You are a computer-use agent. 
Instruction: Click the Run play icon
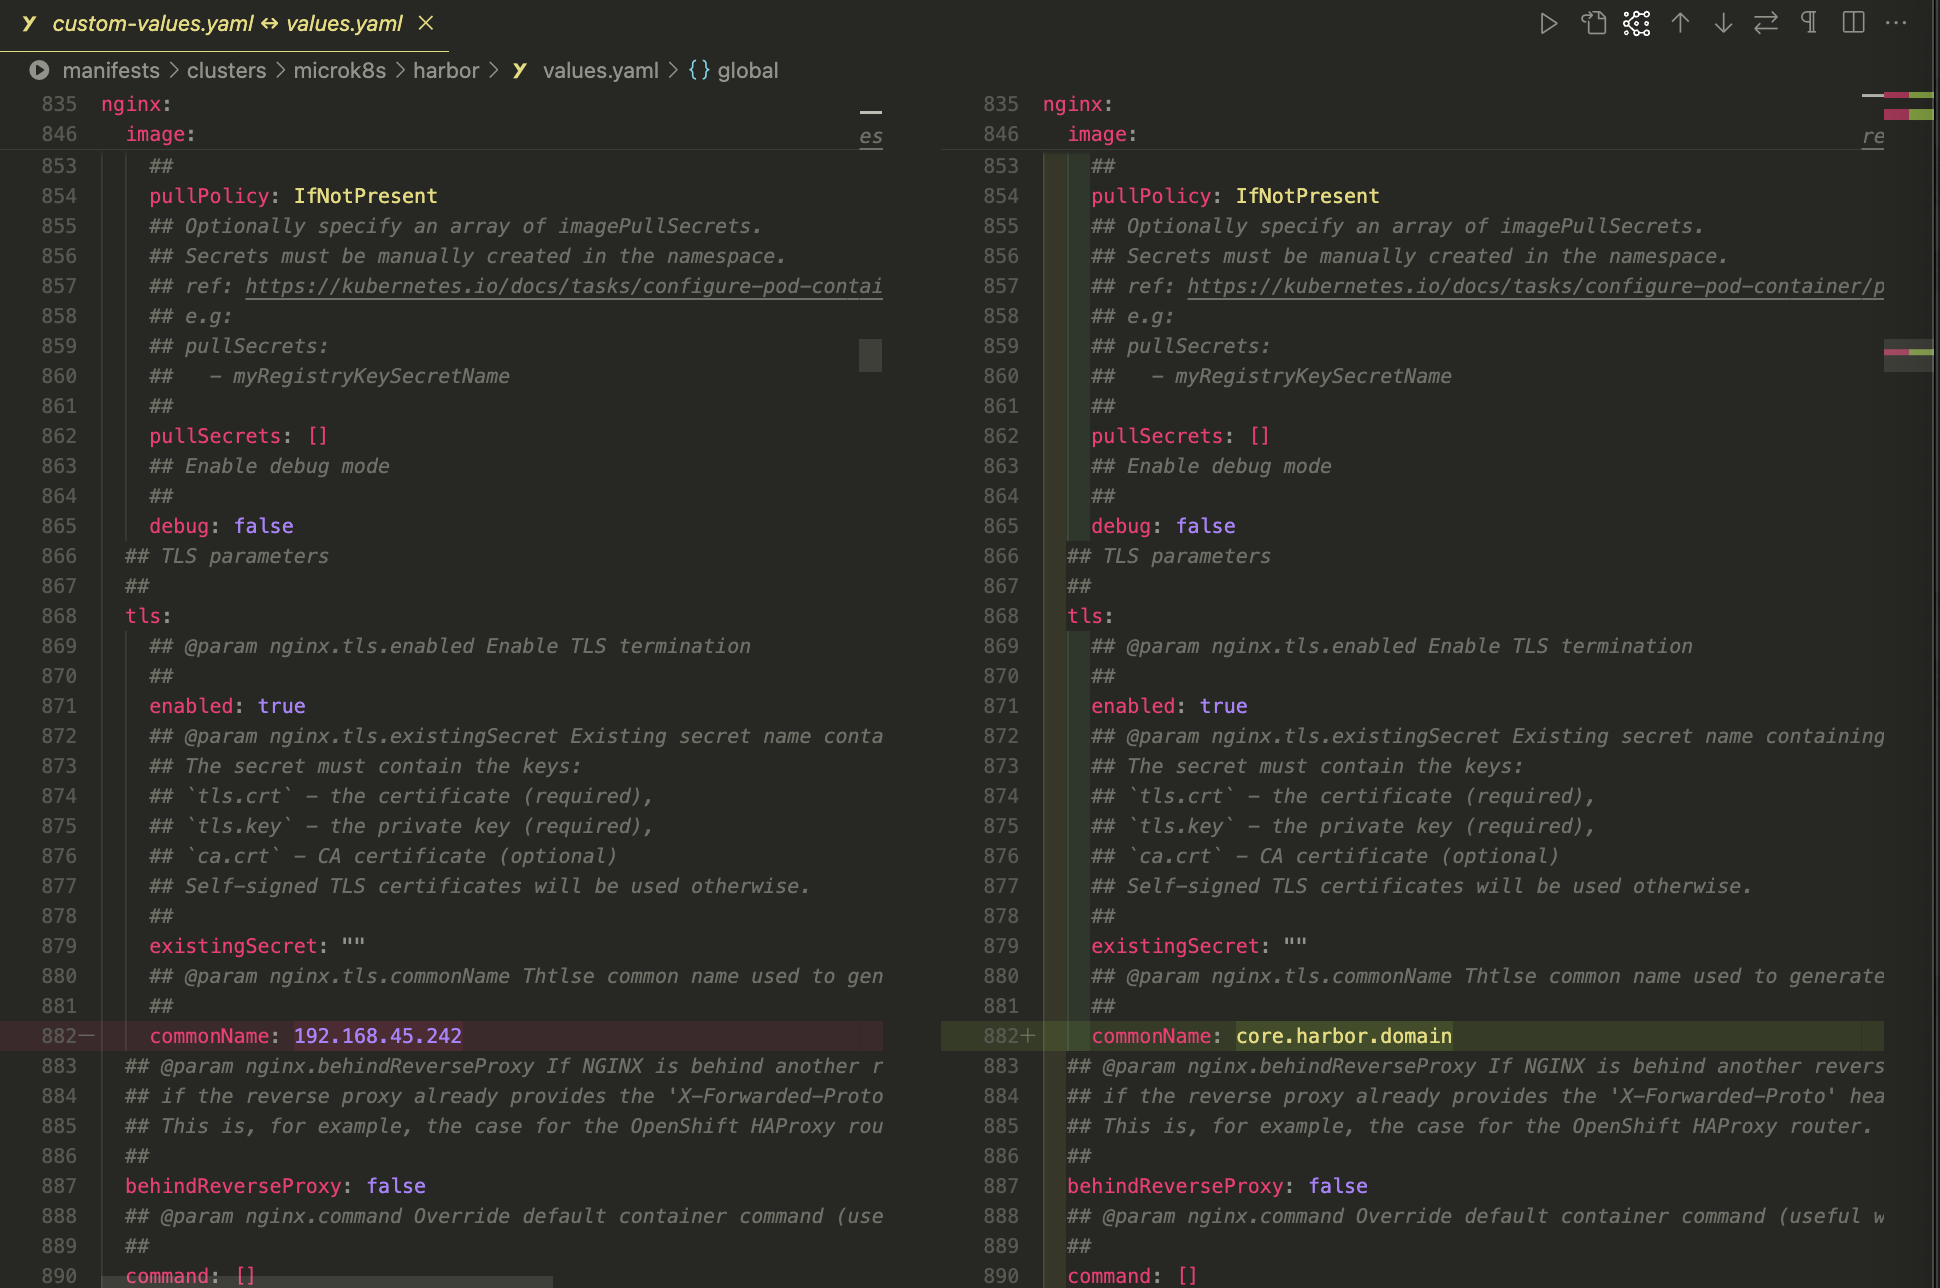point(1548,23)
